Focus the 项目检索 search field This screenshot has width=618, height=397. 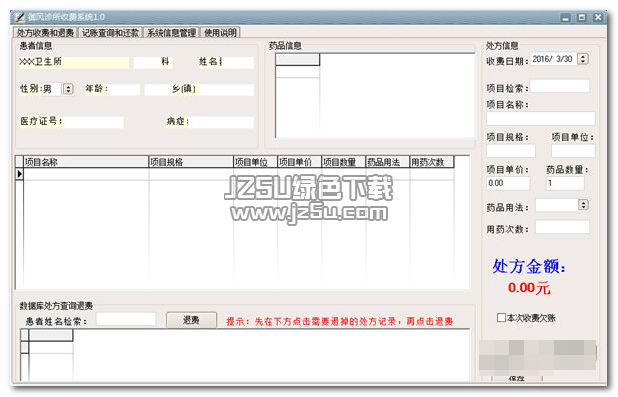560,86
